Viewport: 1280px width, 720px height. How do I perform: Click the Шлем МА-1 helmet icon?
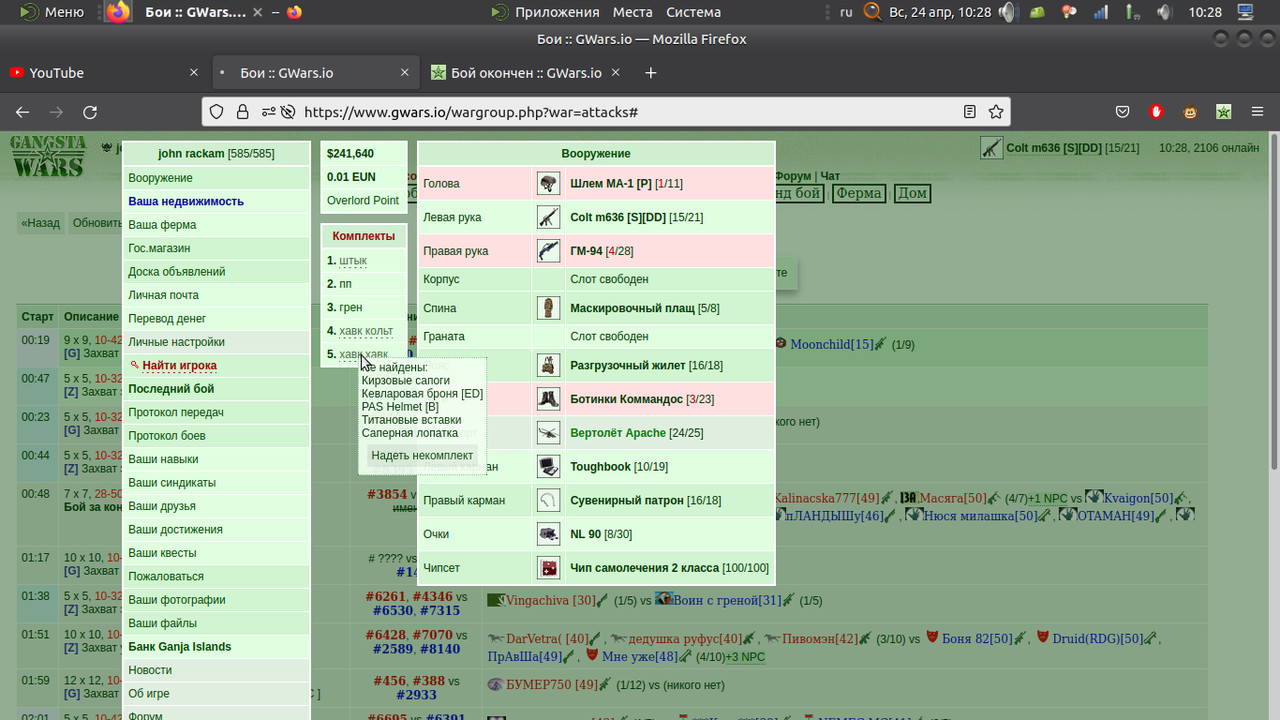click(548, 184)
